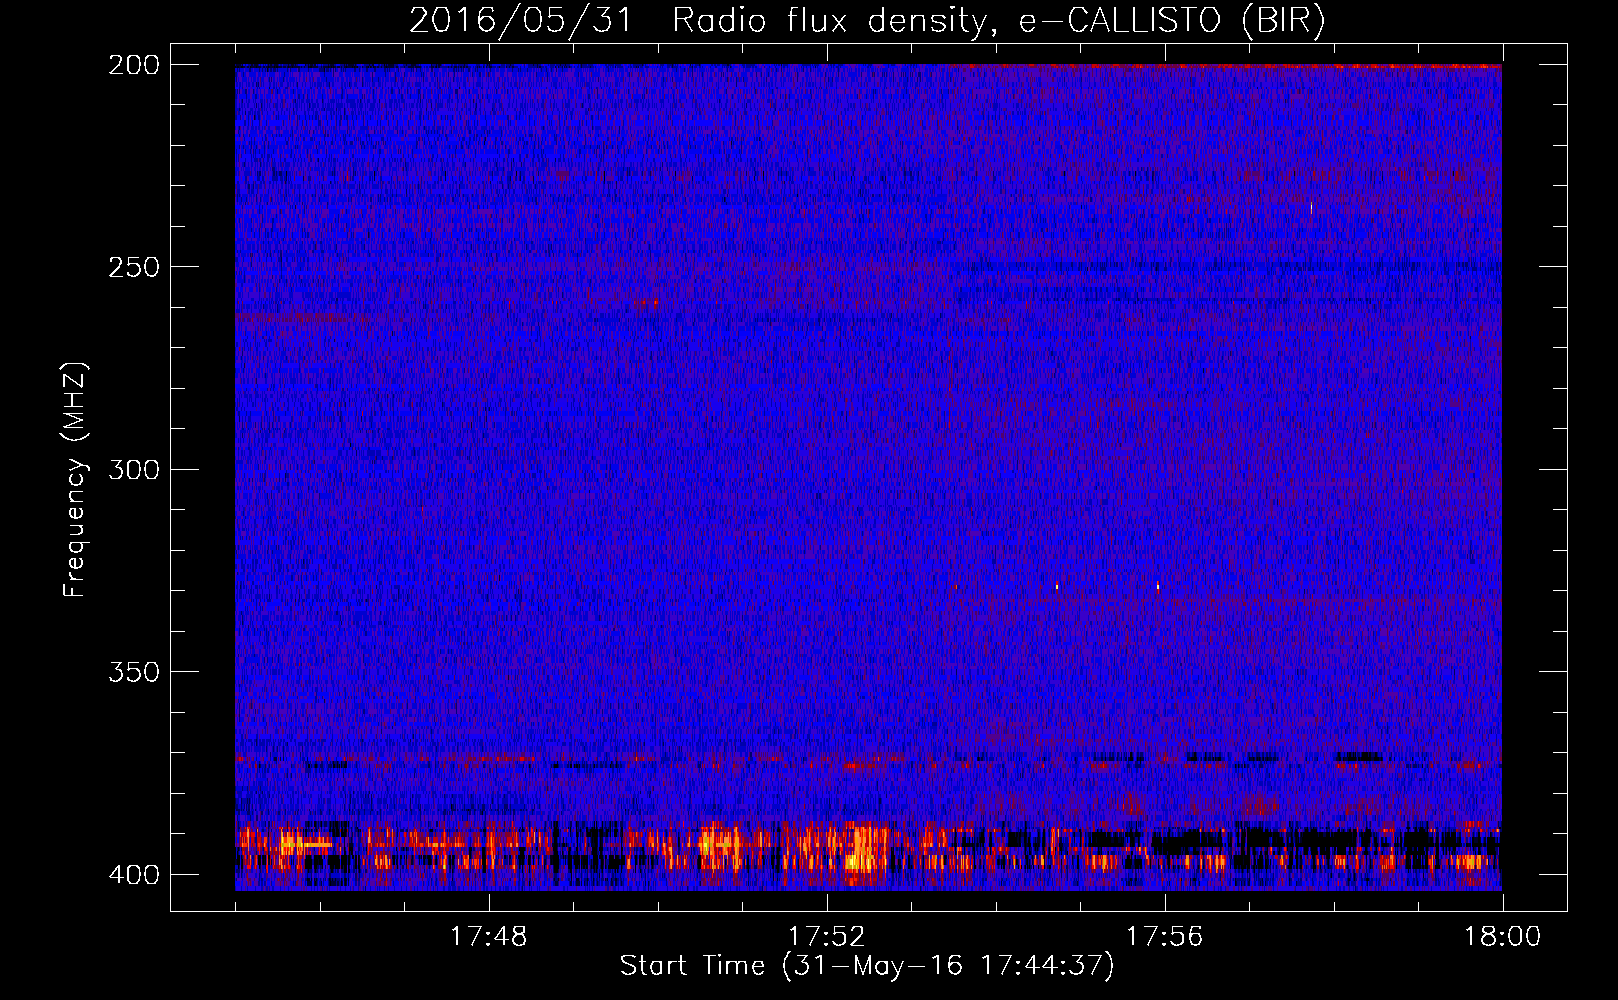Click the 400 frequency tick label
The height and width of the screenshot is (1000, 1618).
point(133,874)
